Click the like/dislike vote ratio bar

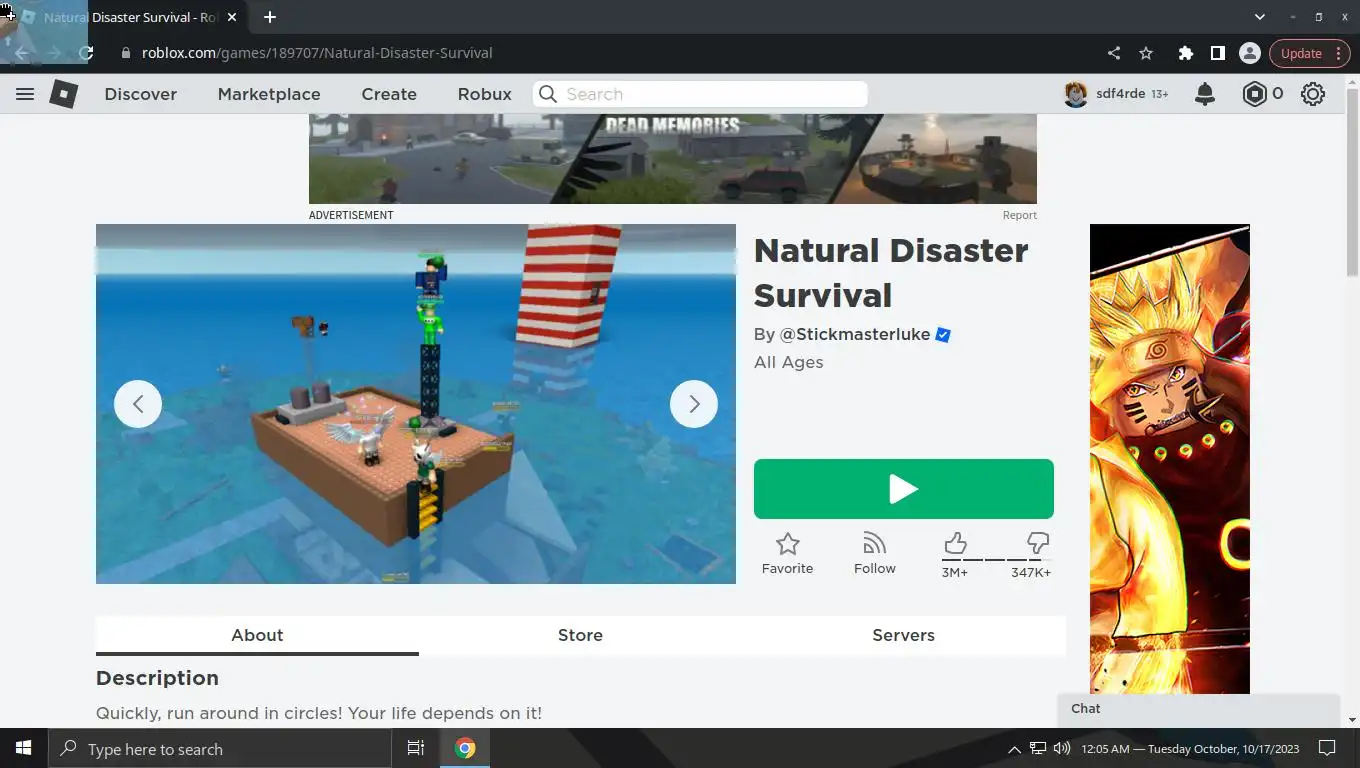point(996,560)
